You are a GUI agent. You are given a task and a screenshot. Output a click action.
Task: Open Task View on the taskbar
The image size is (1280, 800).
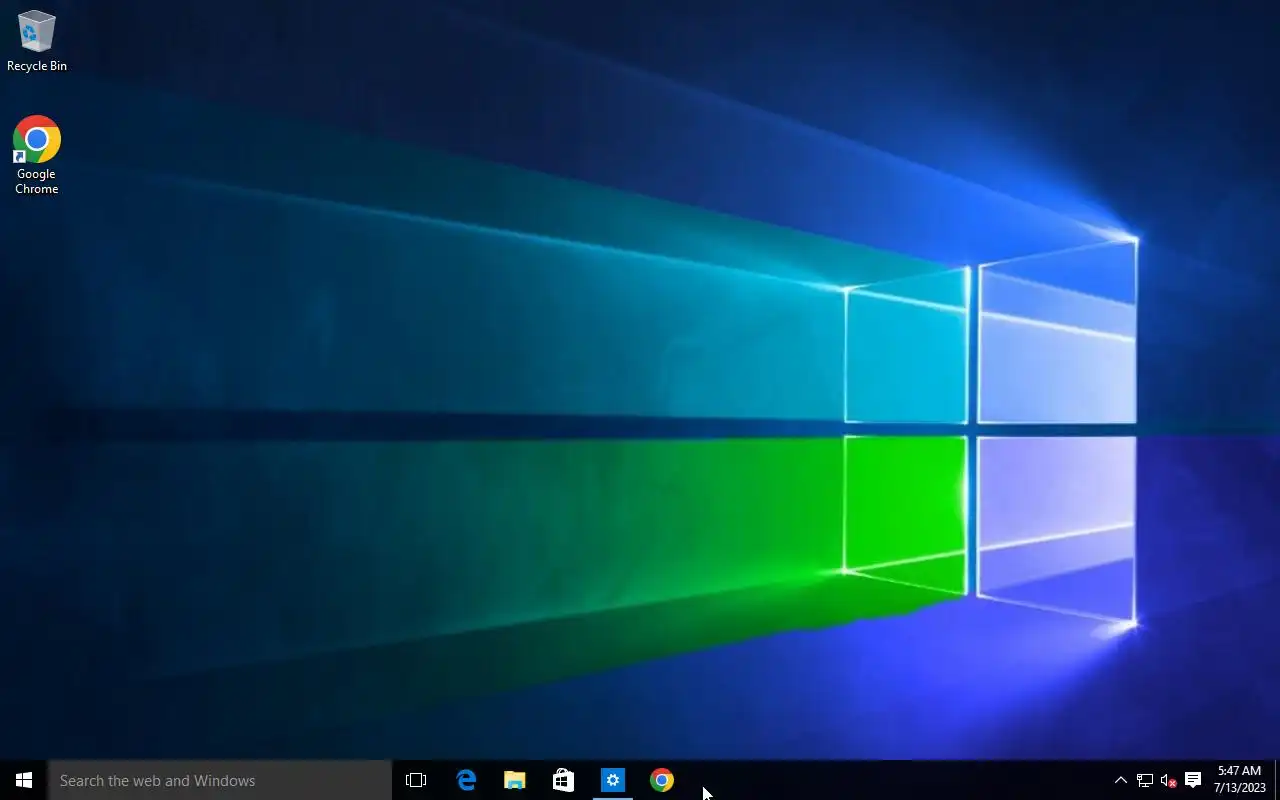(x=416, y=780)
